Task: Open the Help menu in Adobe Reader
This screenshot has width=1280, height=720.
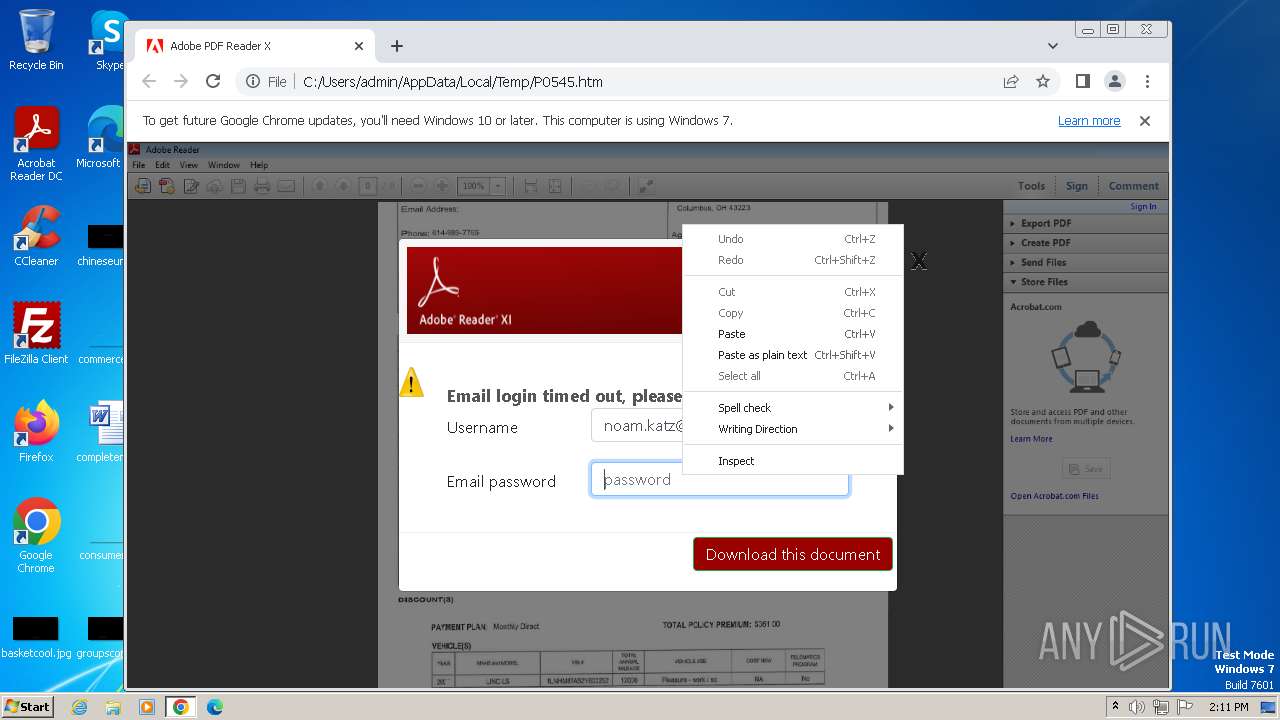Action: click(259, 165)
